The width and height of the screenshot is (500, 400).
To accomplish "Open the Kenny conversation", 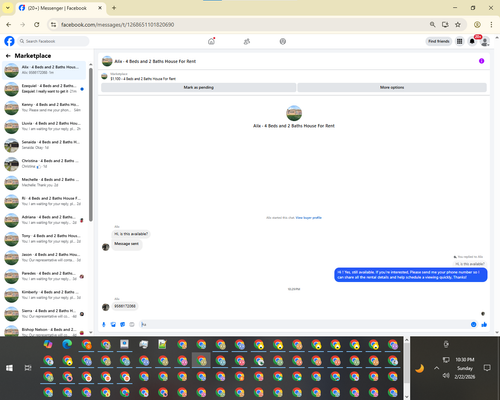I will [x=44, y=107].
